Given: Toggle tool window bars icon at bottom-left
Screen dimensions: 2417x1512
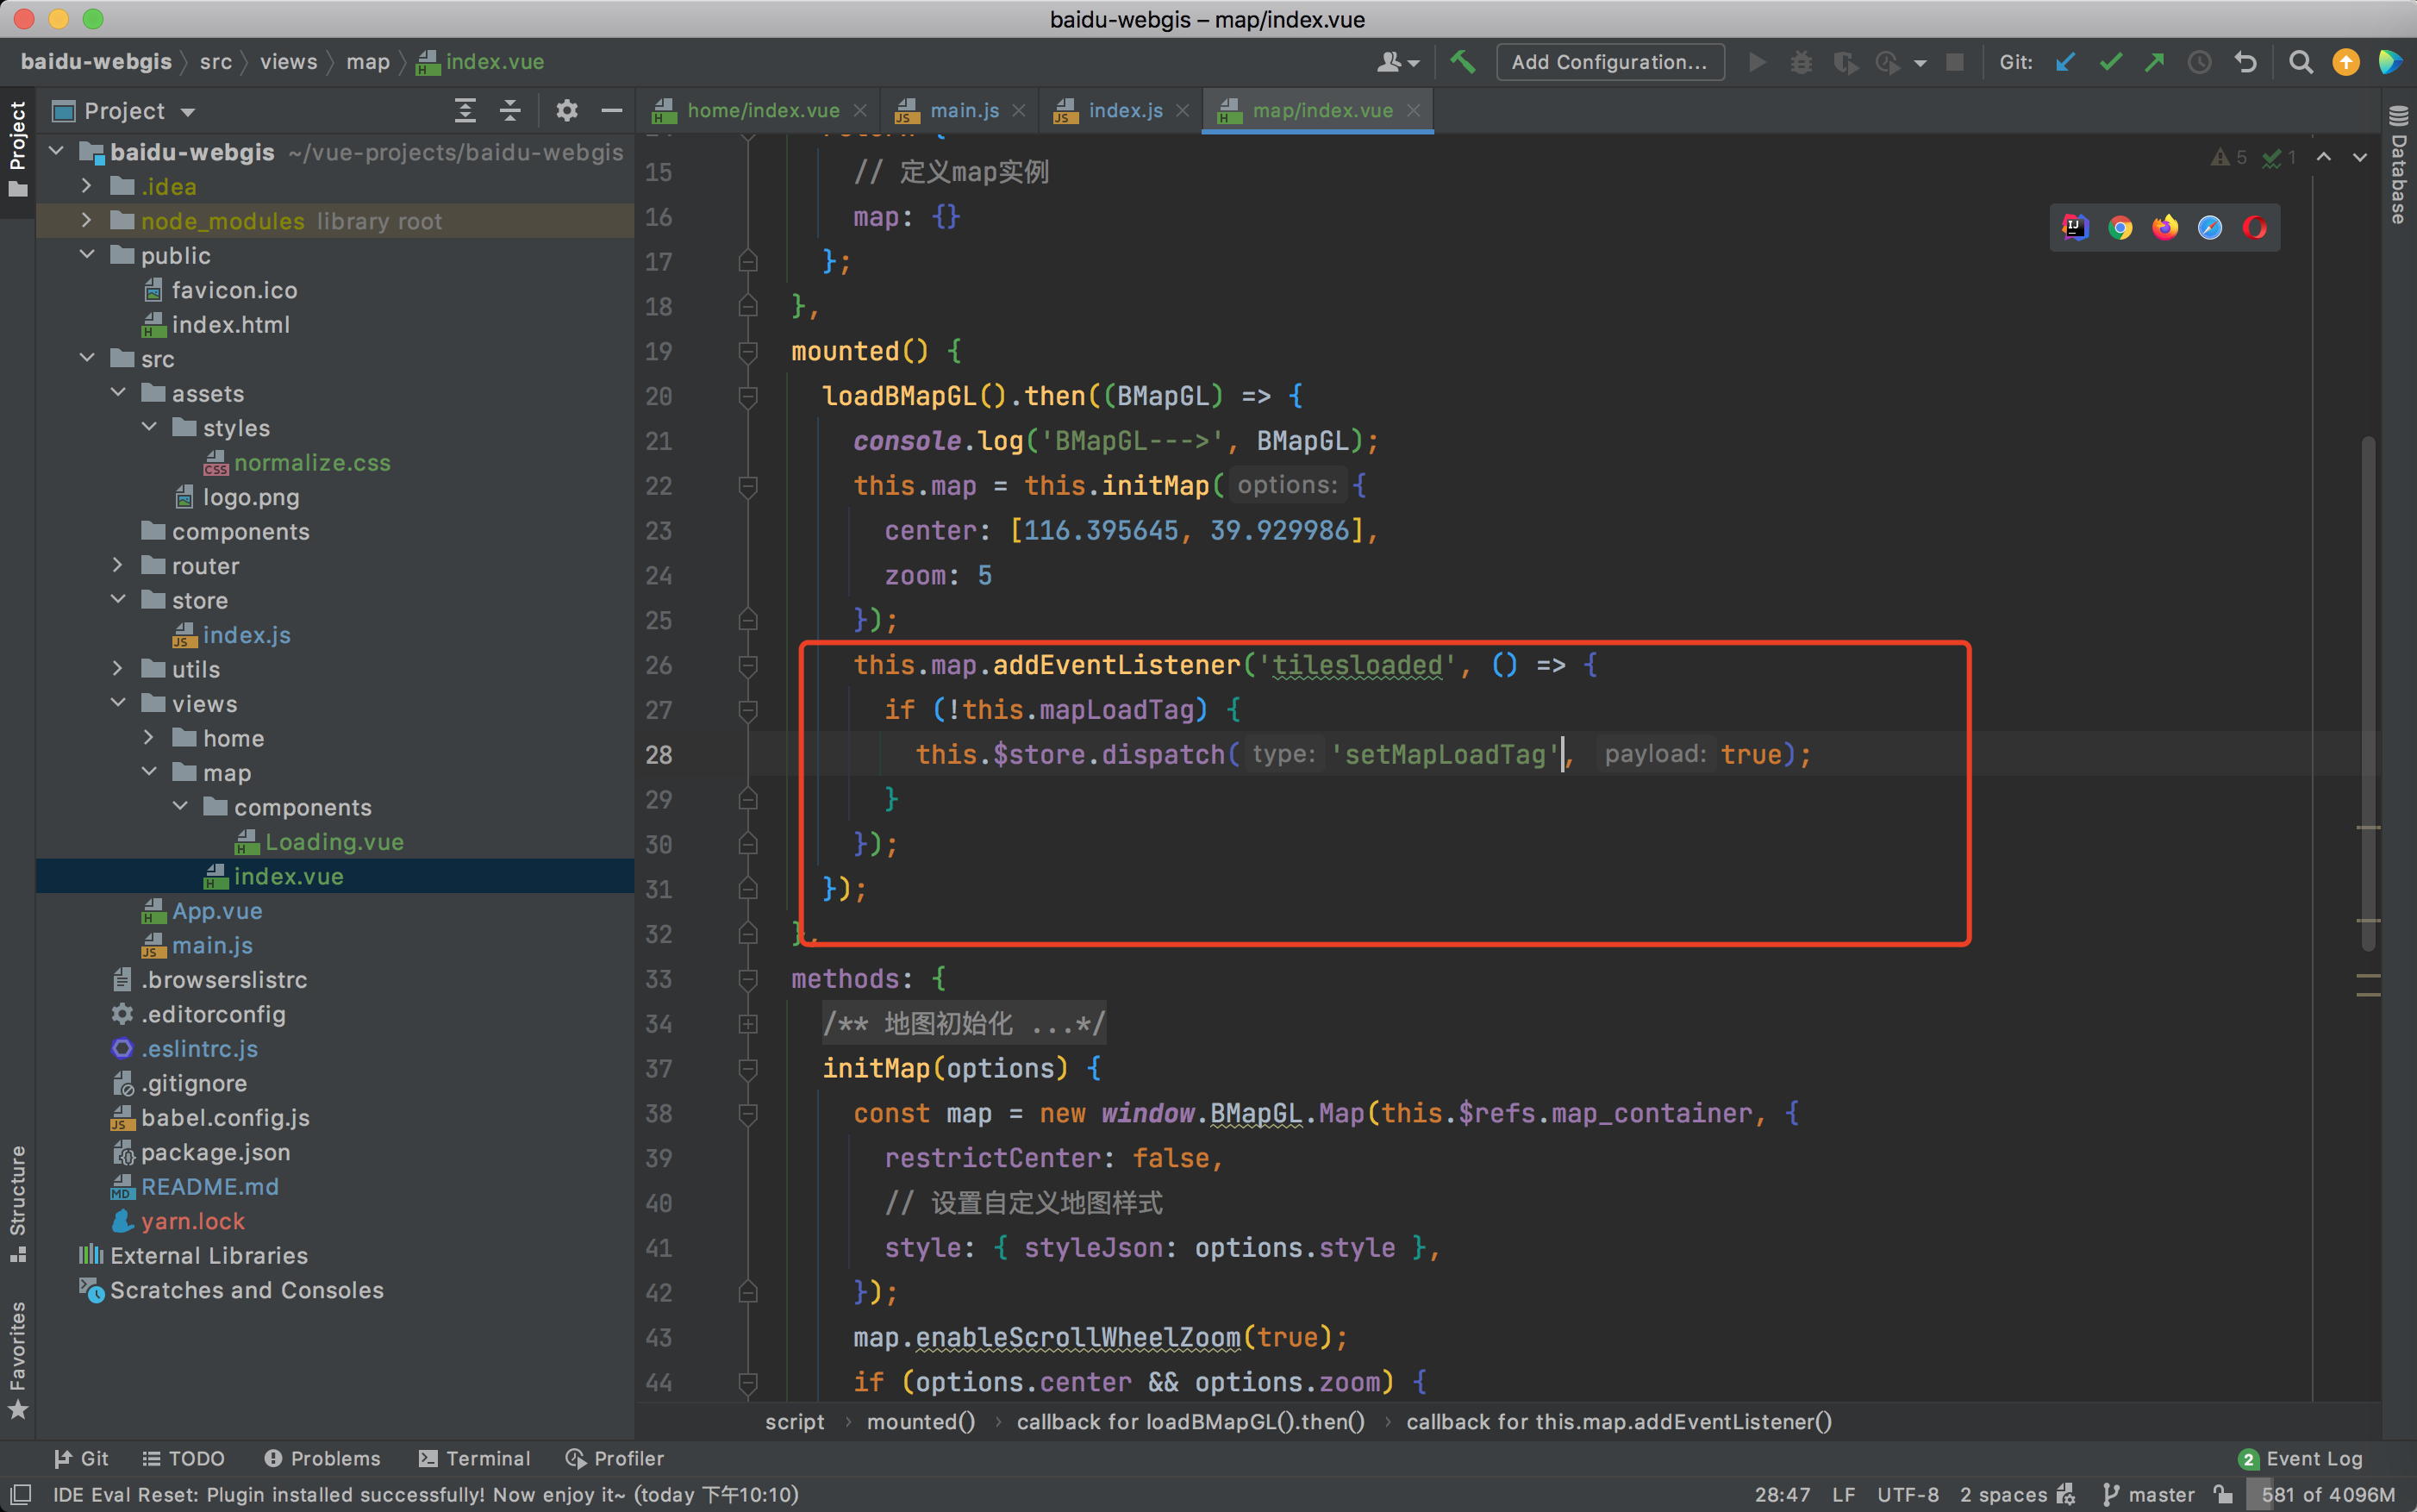Looking at the screenshot, I should [x=19, y=1494].
